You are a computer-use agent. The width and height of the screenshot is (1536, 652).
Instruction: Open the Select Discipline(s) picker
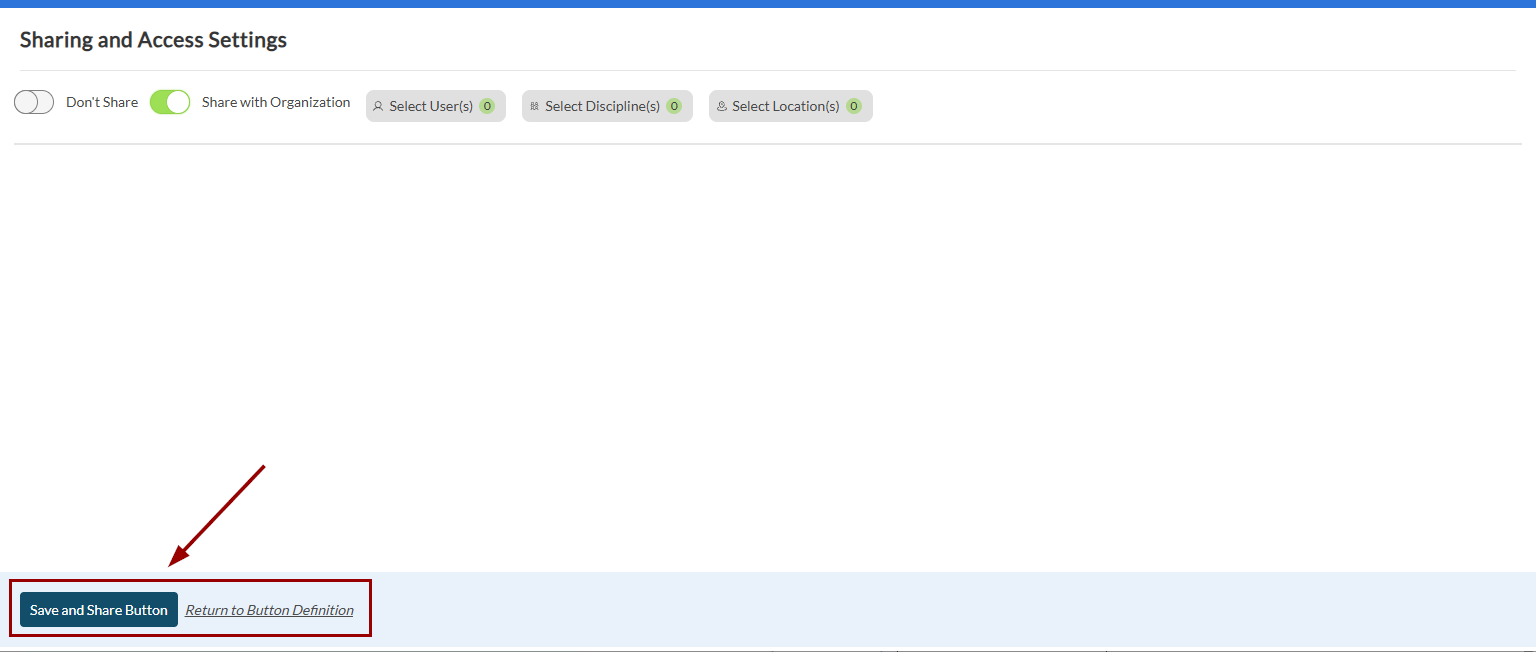[607, 106]
